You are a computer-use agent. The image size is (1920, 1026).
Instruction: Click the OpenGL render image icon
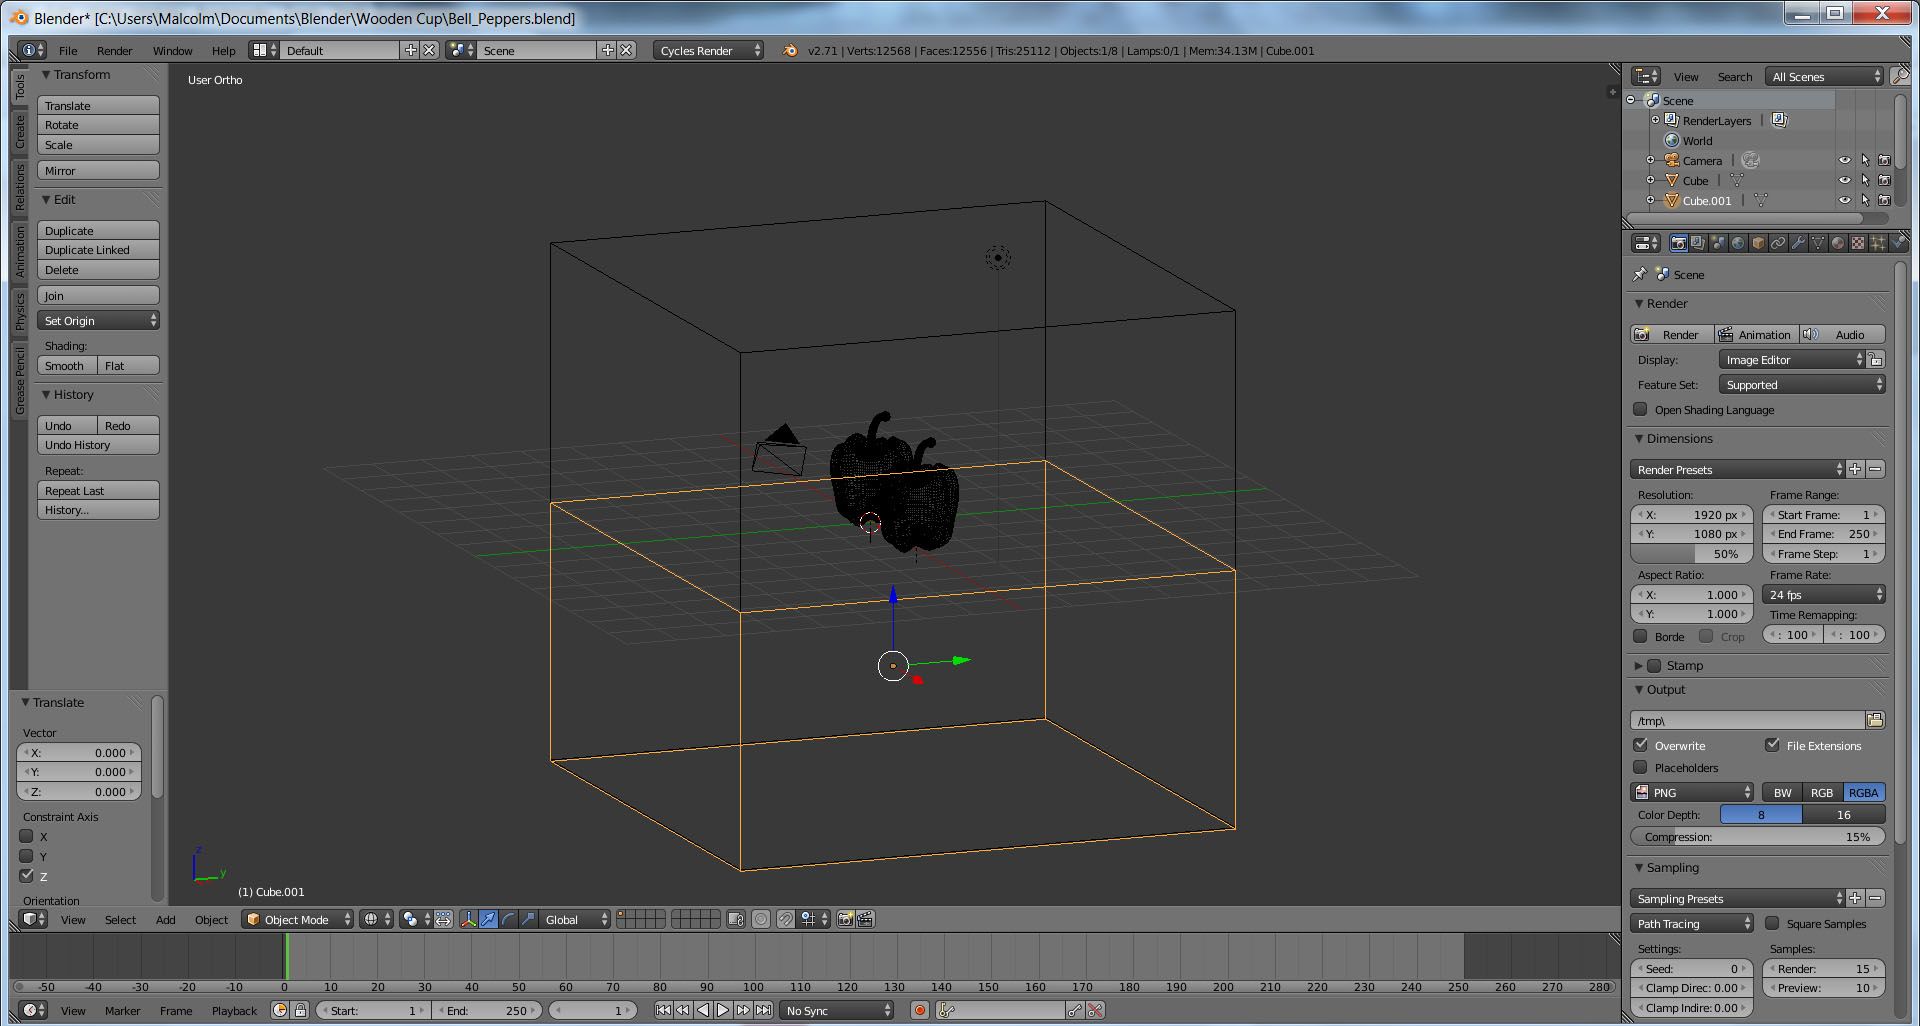[846, 919]
